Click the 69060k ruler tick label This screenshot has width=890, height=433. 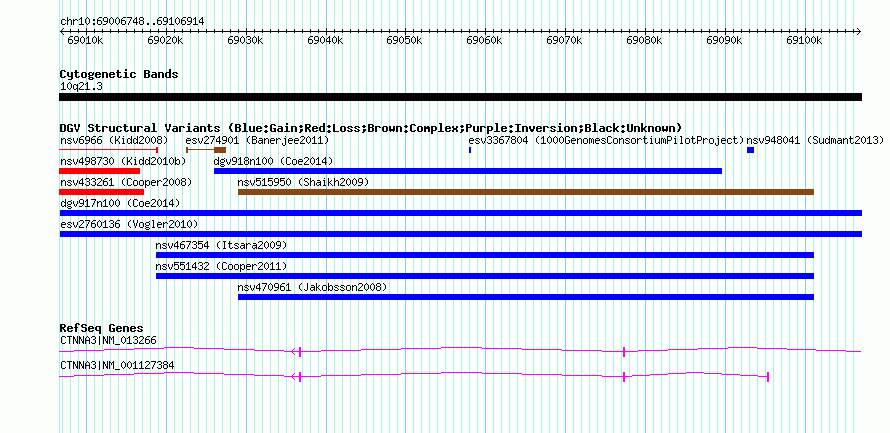(x=484, y=41)
